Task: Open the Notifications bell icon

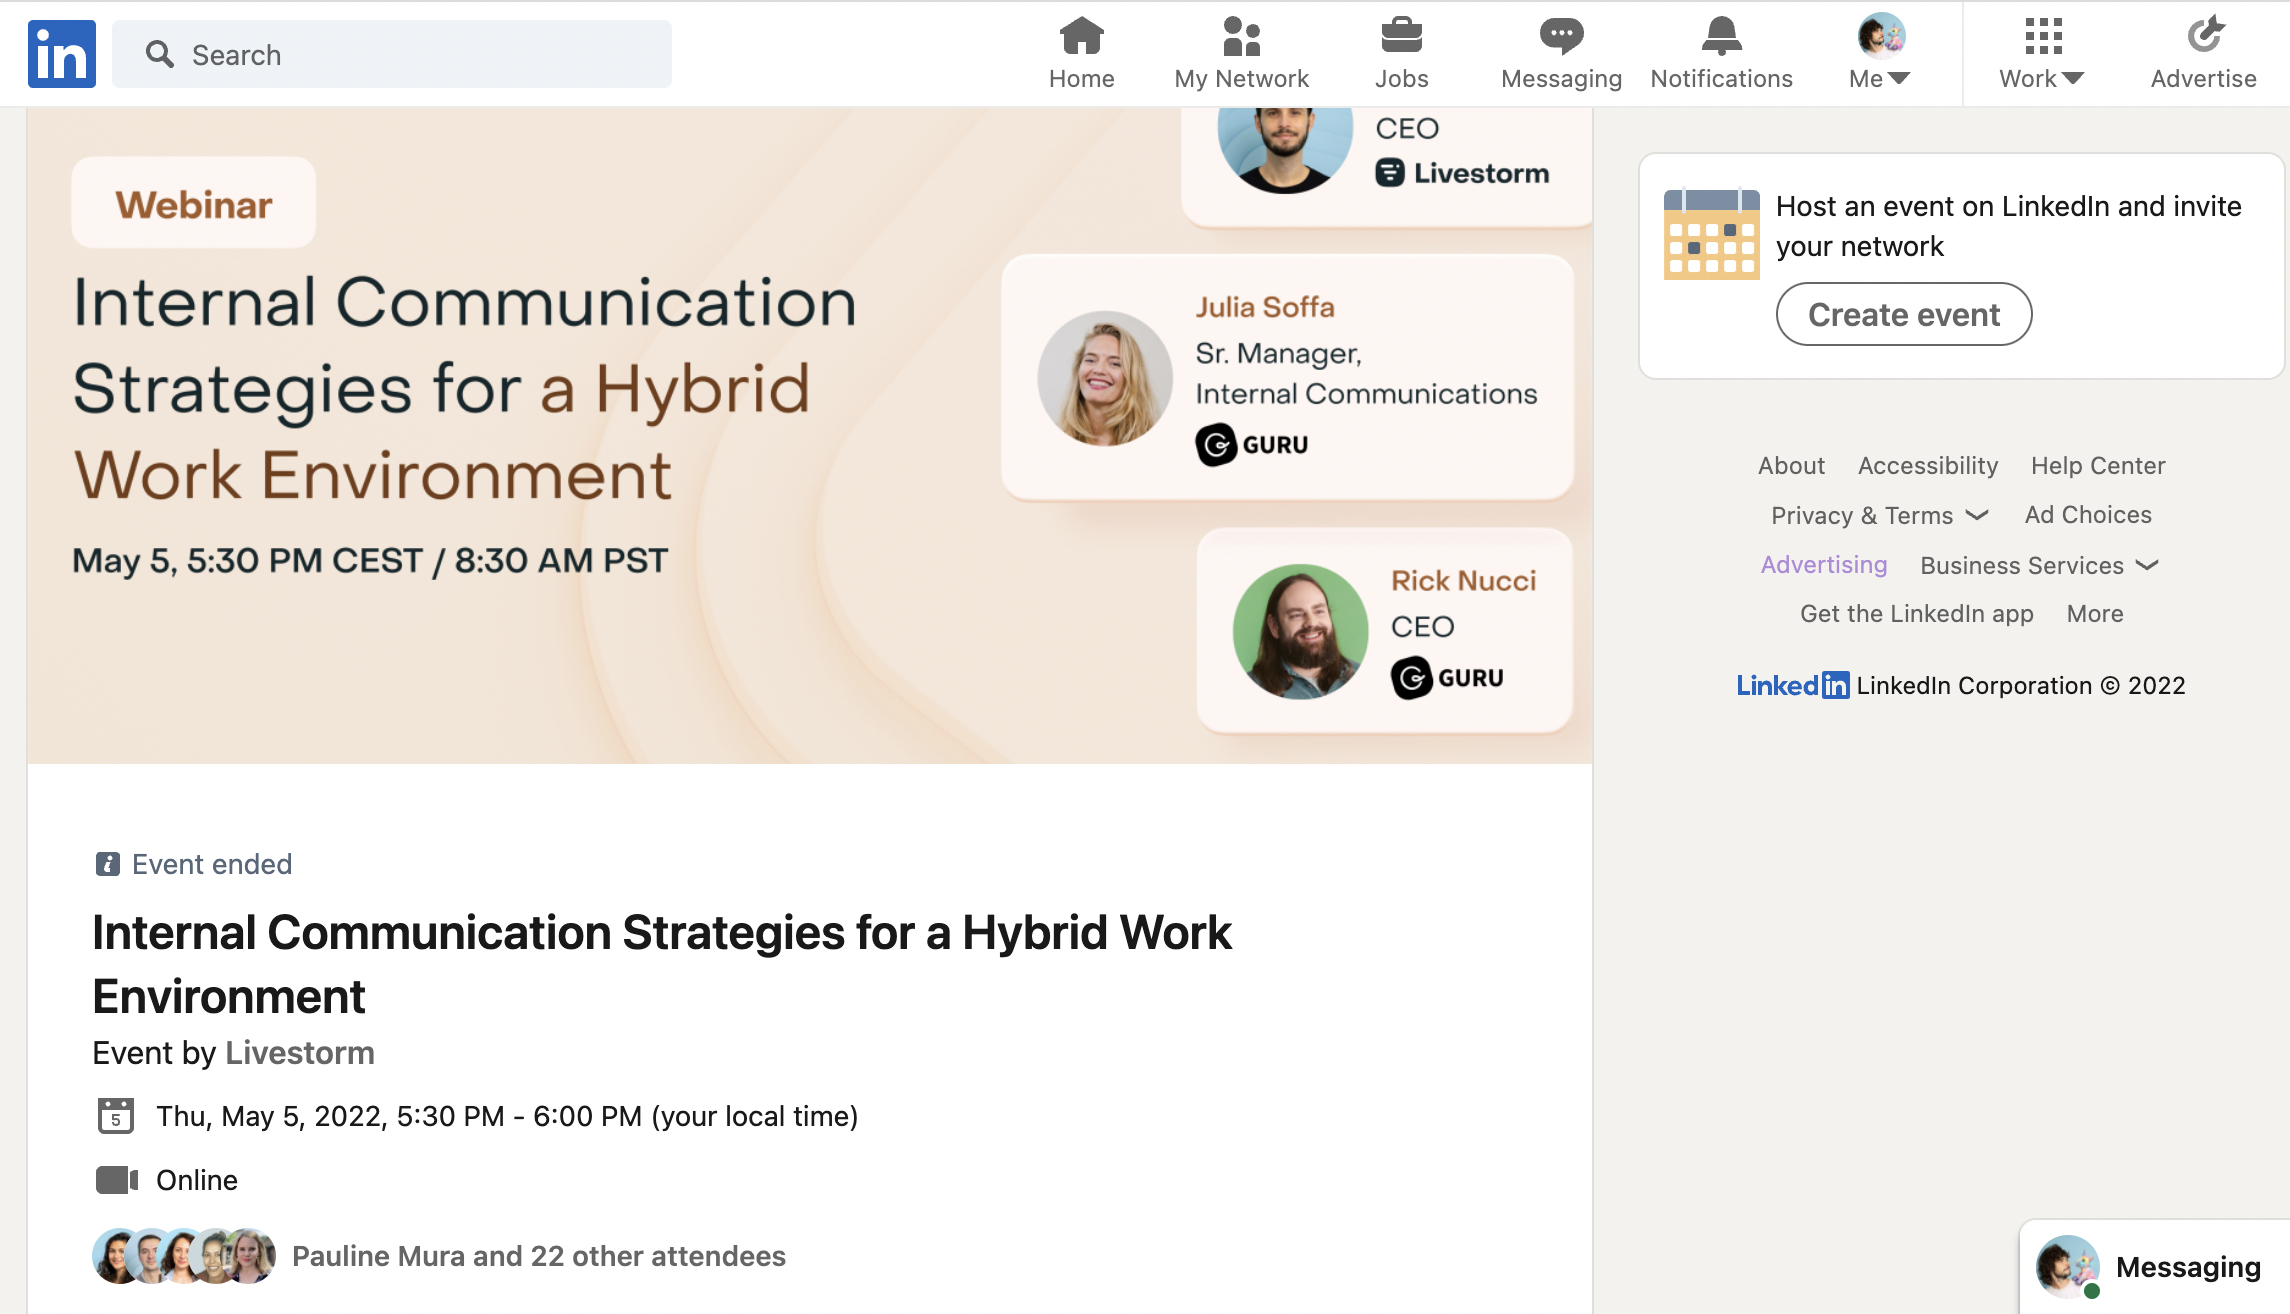Action: click(1721, 36)
